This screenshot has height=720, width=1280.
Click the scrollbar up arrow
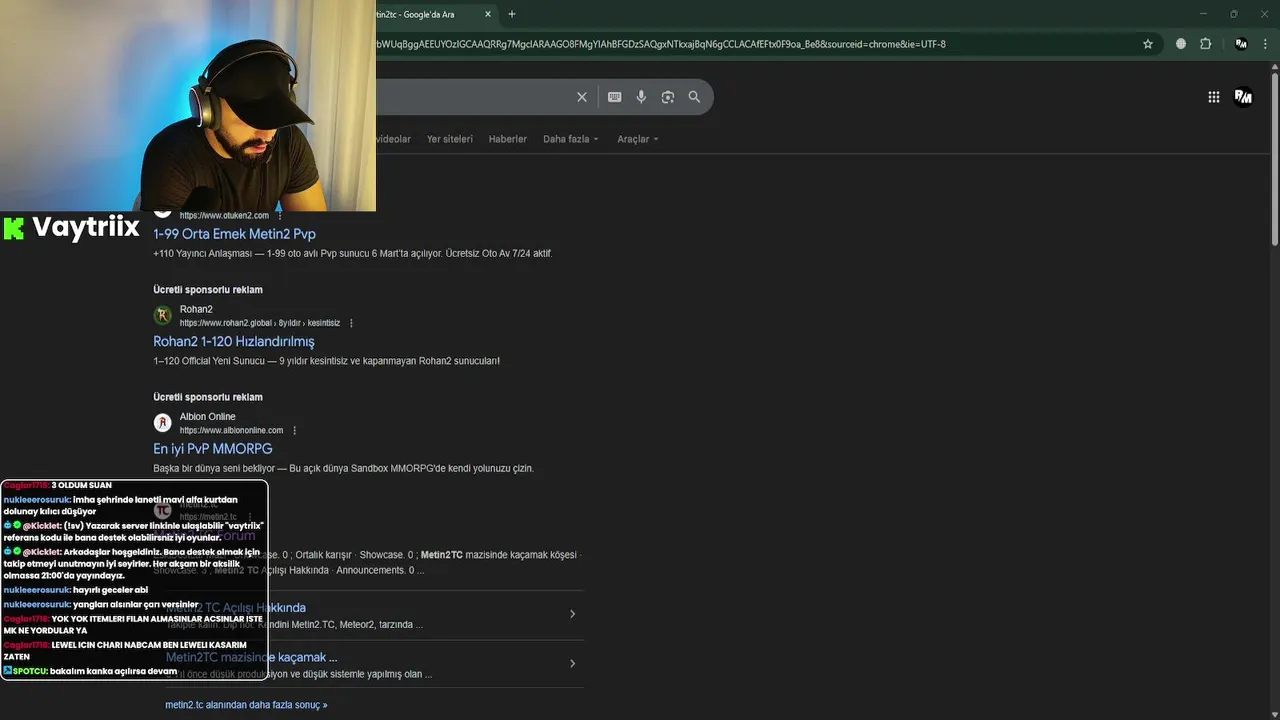(1274, 68)
